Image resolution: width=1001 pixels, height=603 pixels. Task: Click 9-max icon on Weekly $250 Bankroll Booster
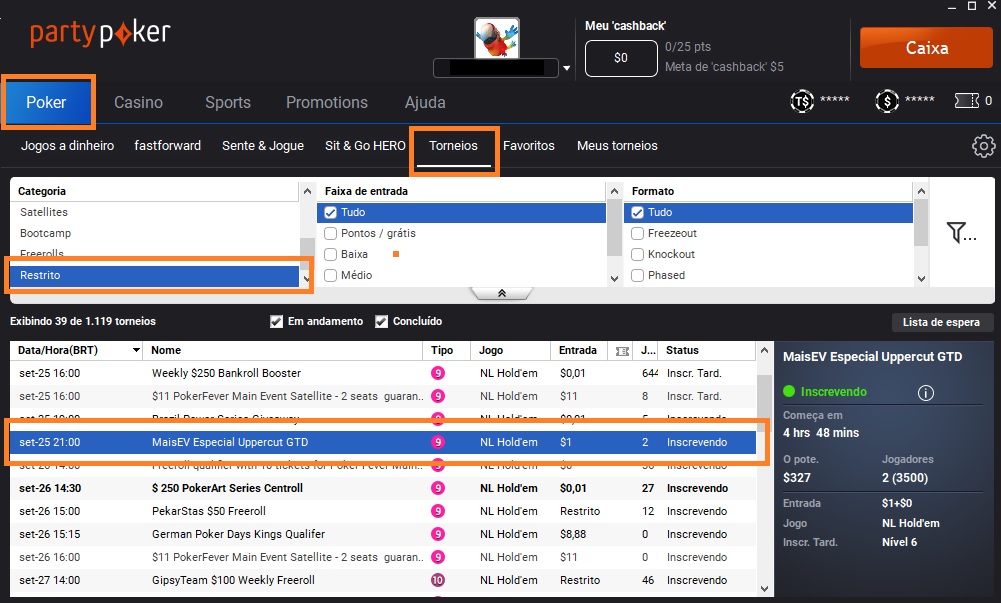pos(438,373)
